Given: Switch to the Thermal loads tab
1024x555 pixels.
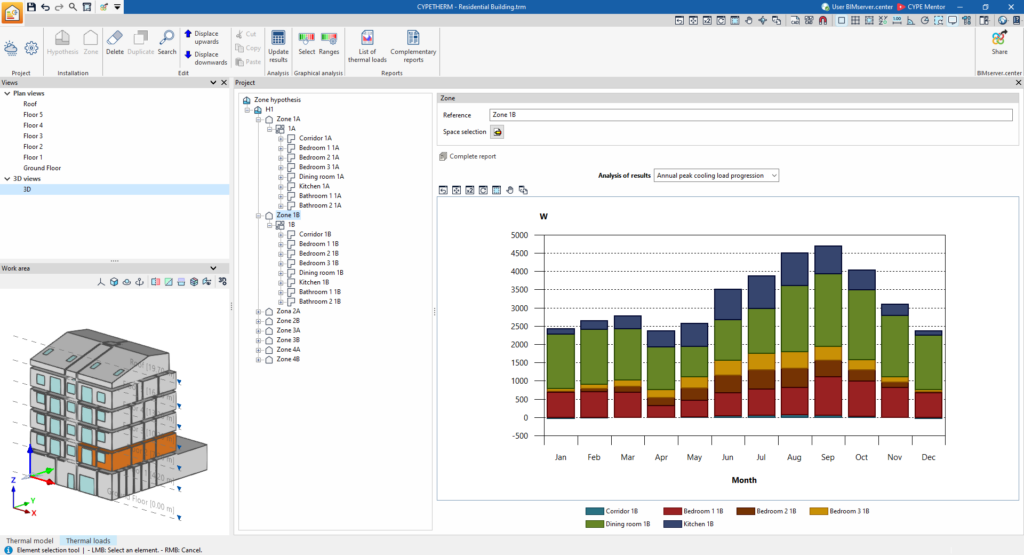Looking at the screenshot, I should pos(88,541).
